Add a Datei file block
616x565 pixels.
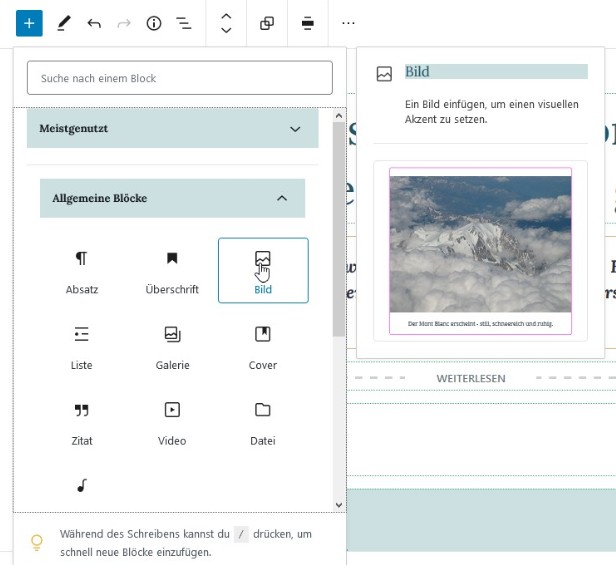262,422
